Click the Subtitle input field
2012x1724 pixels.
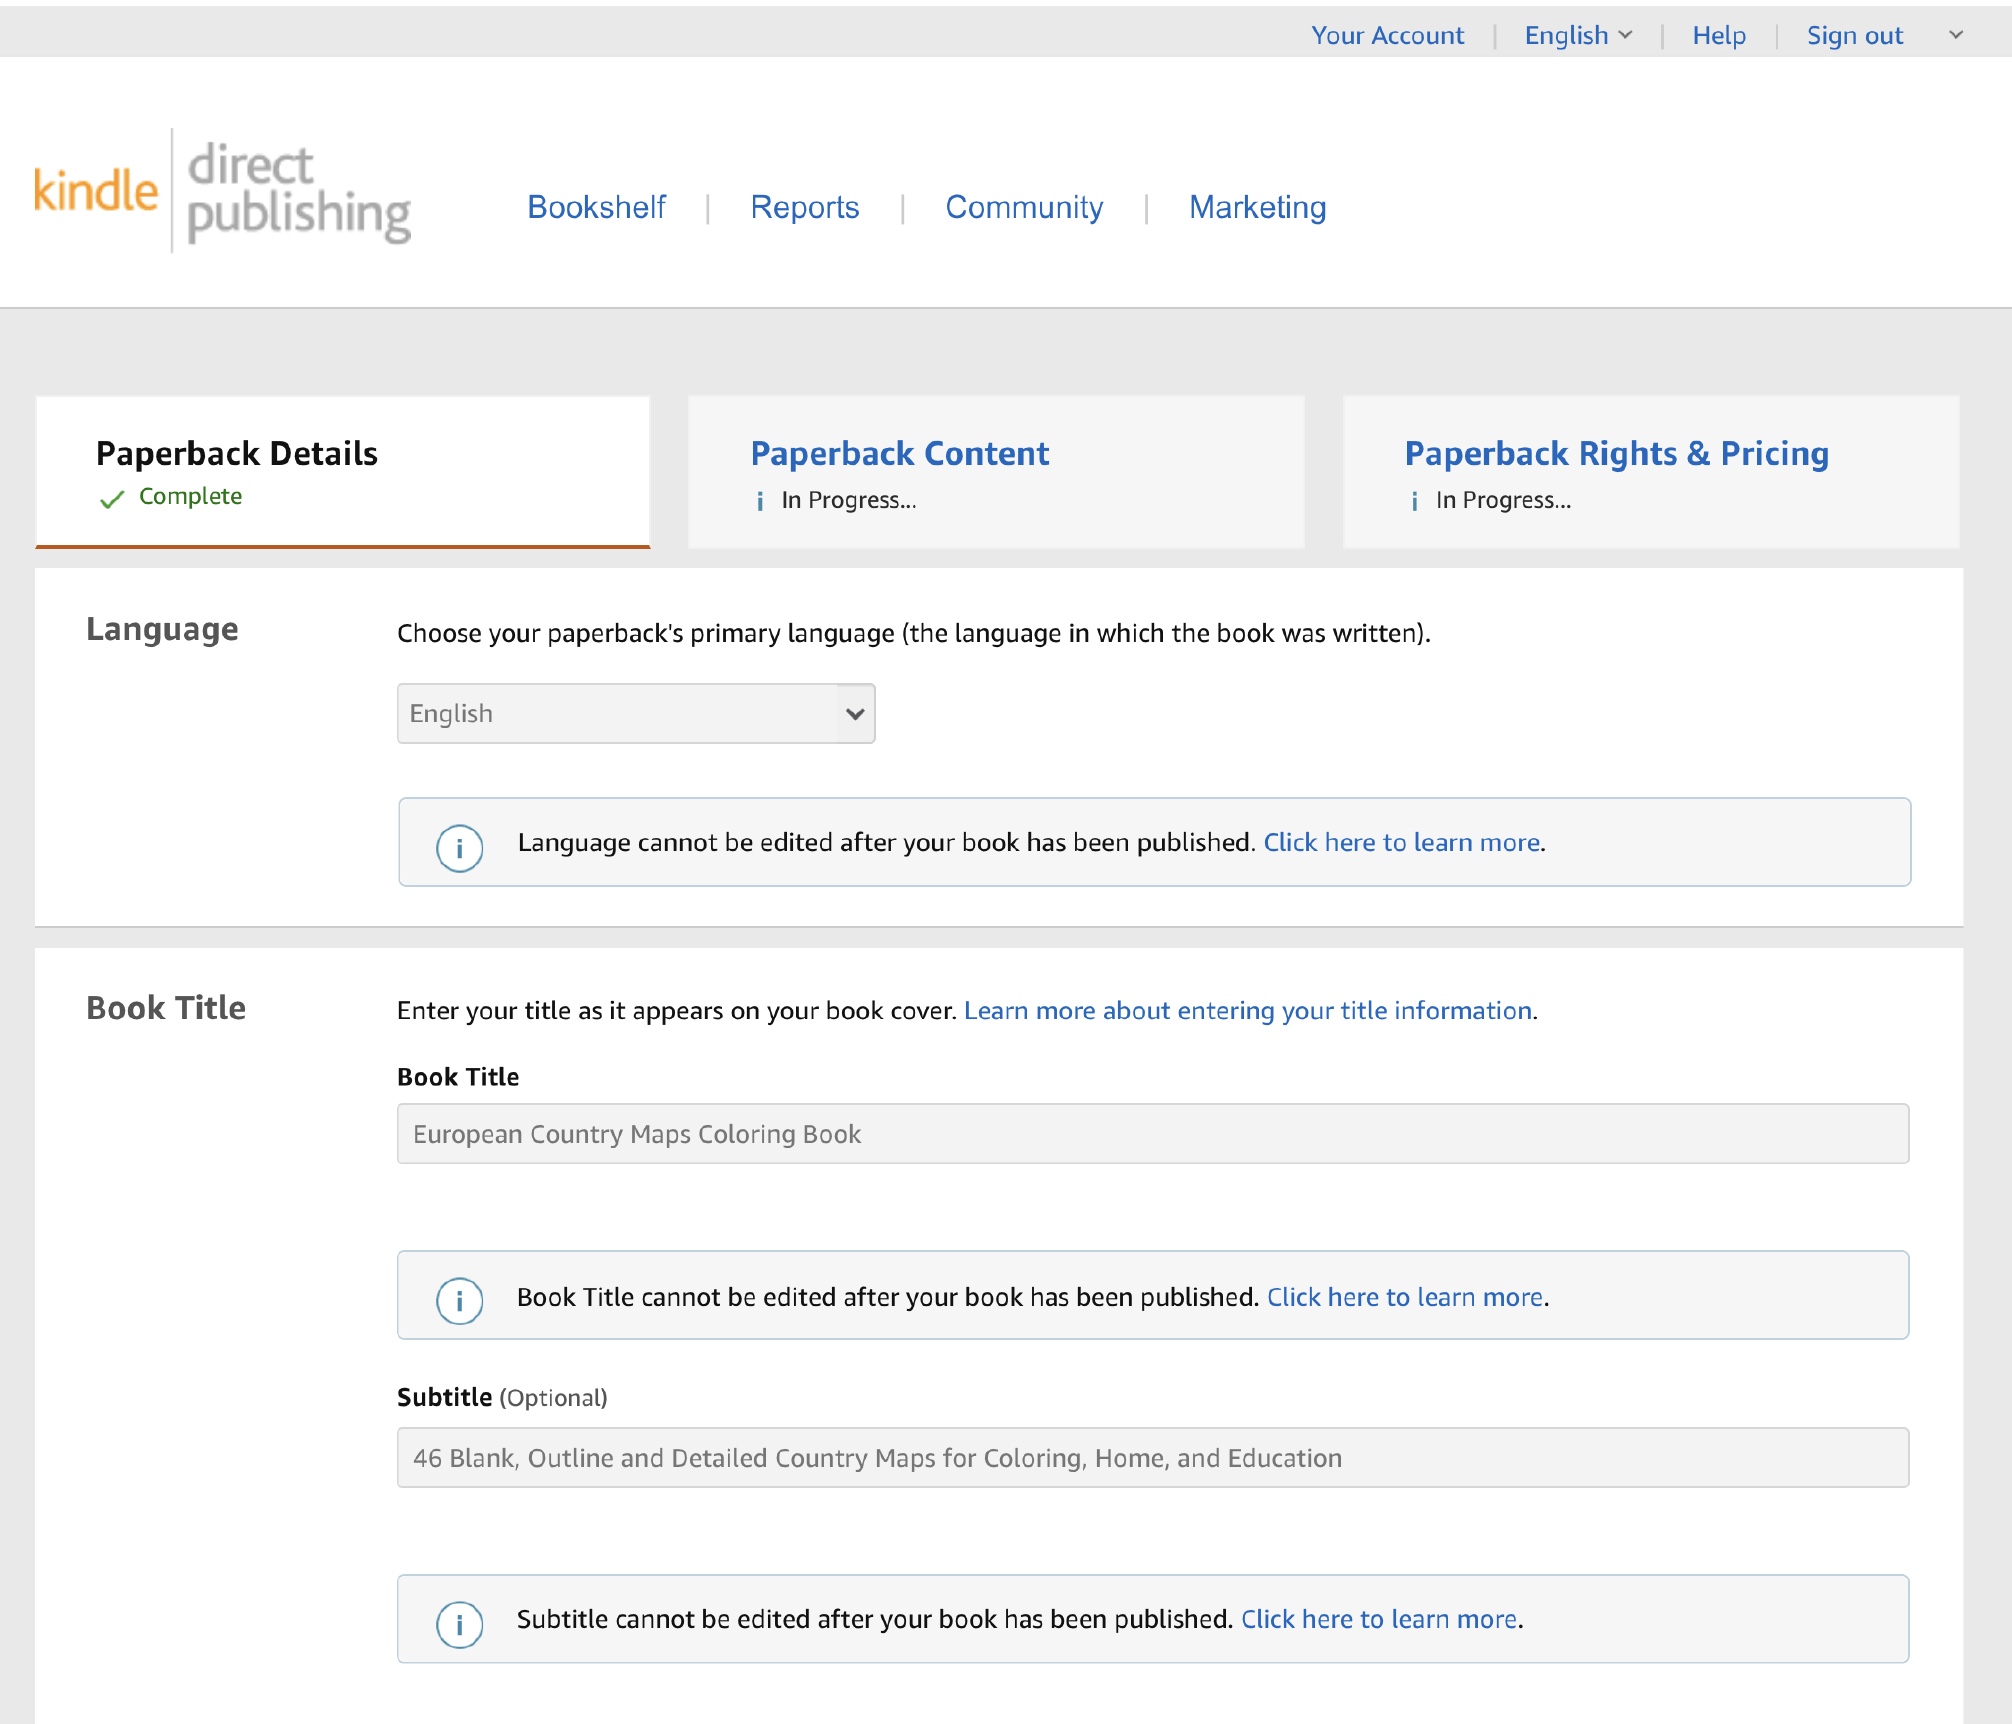click(x=1152, y=1457)
